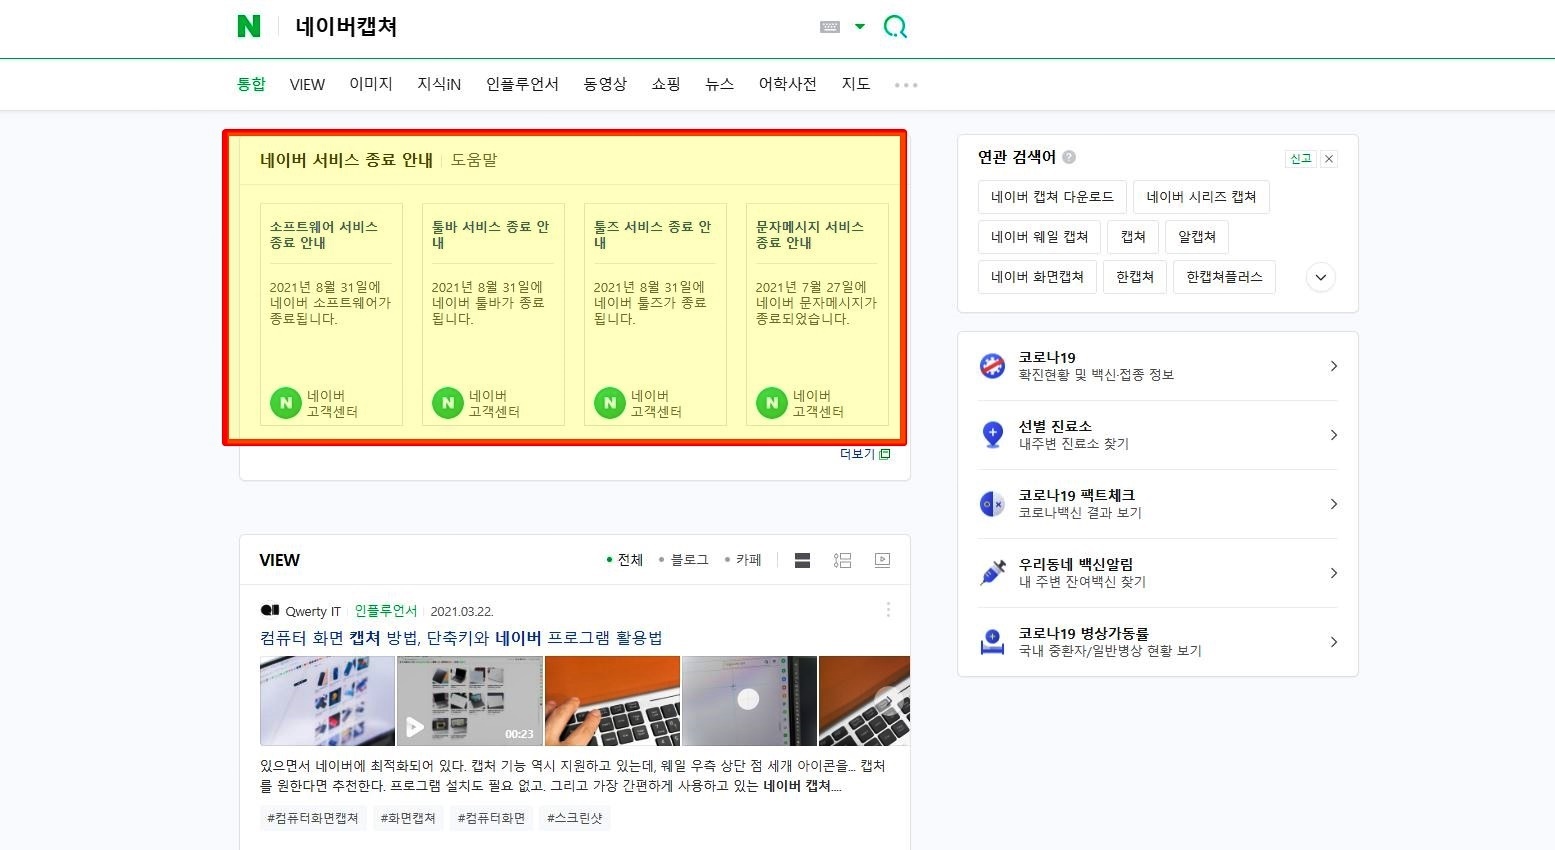Open the Naver home logo

[x=249, y=27]
